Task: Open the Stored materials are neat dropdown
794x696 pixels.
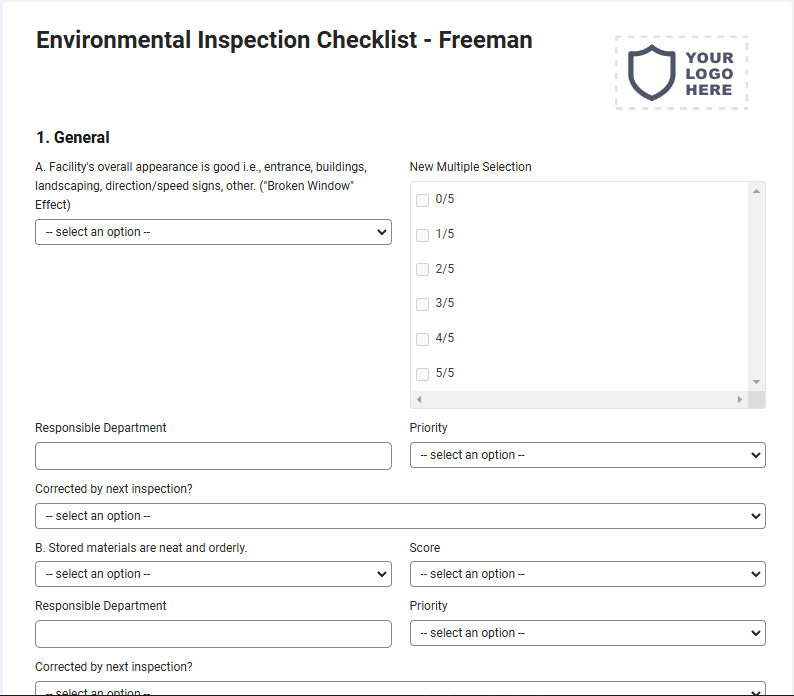Action: pyautogui.click(x=213, y=574)
